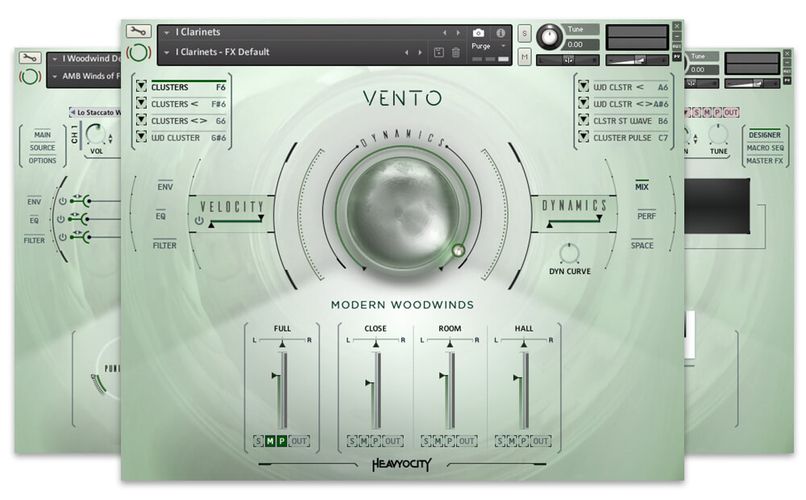Switch to the ENV tab
The image size is (806, 500).
(x=165, y=186)
